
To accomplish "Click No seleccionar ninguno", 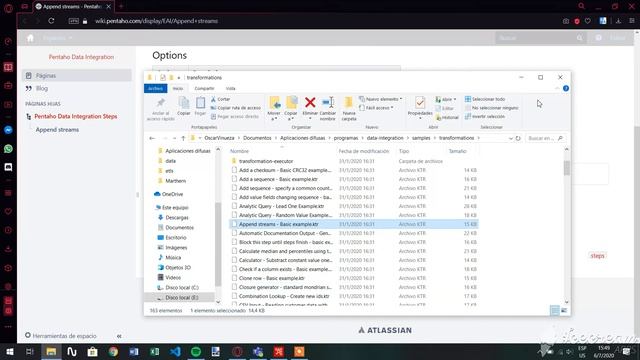I will (x=492, y=108).
